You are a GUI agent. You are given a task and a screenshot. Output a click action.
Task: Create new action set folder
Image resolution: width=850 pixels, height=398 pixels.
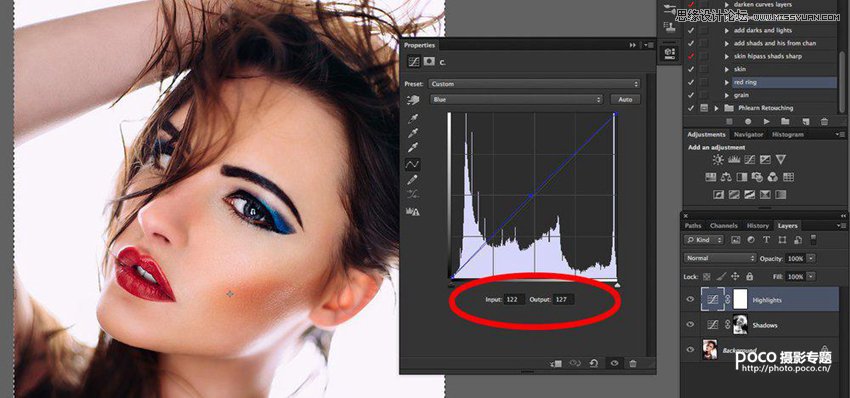(785, 121)
